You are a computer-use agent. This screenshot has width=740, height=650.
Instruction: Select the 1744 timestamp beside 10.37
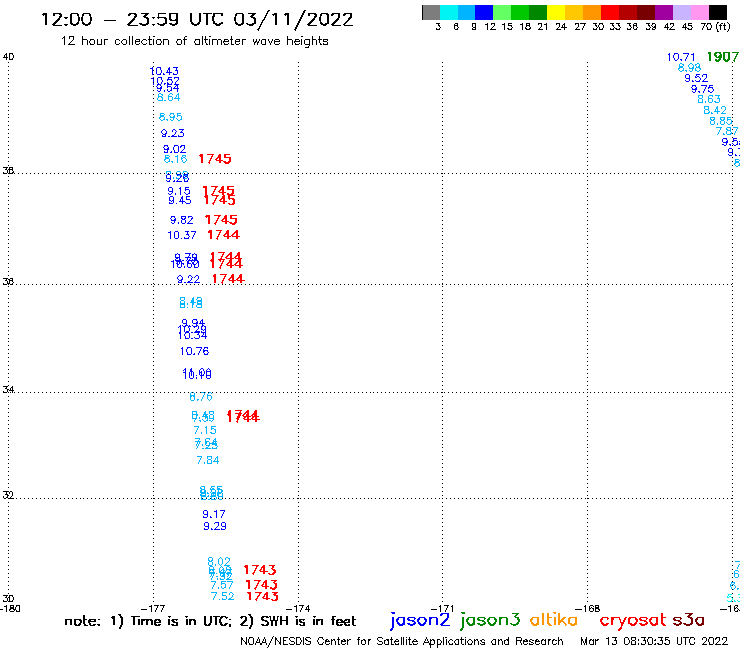224,235
